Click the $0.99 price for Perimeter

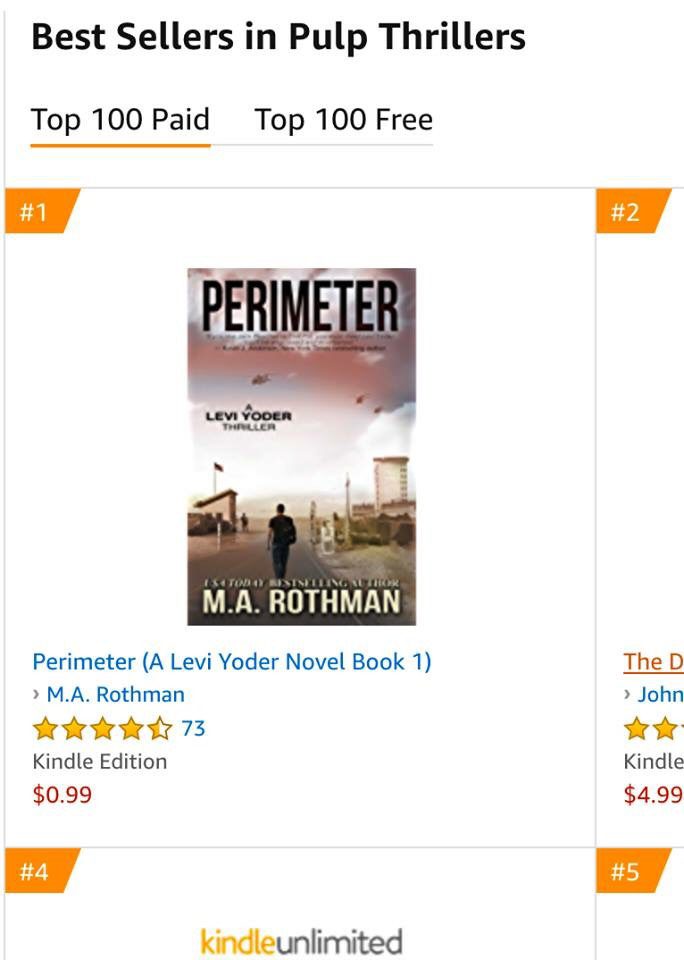tap(62, 796)
